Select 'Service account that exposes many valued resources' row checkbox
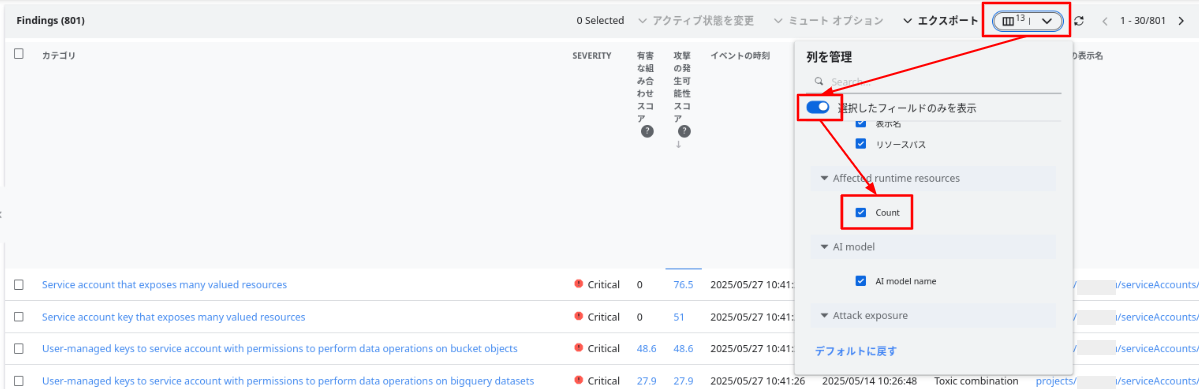Screen dimensions: 1199x389 pyautogui.click(x=19, y=284)
